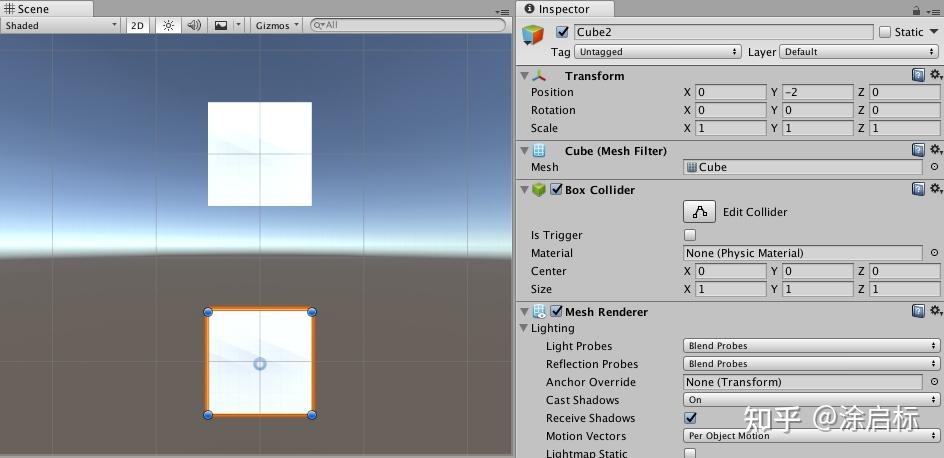Click the Transform component icon

[539, 76]
